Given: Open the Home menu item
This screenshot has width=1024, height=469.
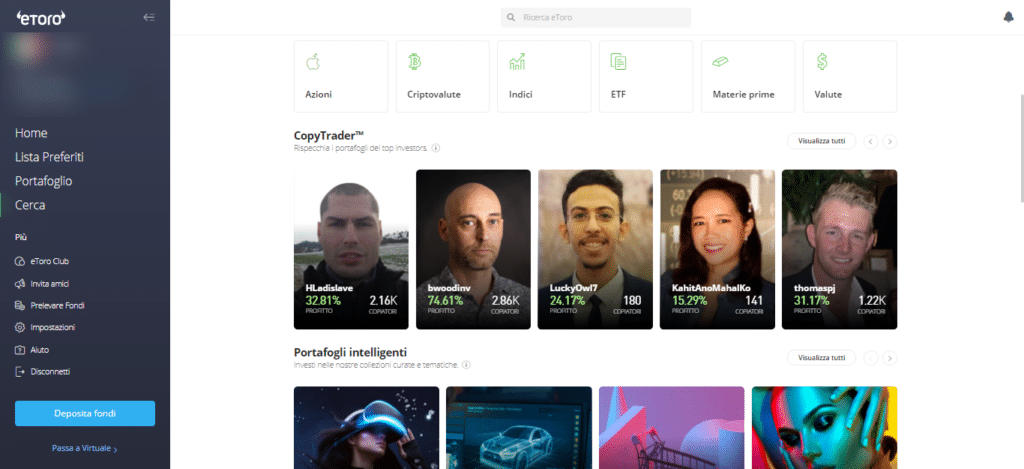Looking at the screenshot, I should coord(31,133).
